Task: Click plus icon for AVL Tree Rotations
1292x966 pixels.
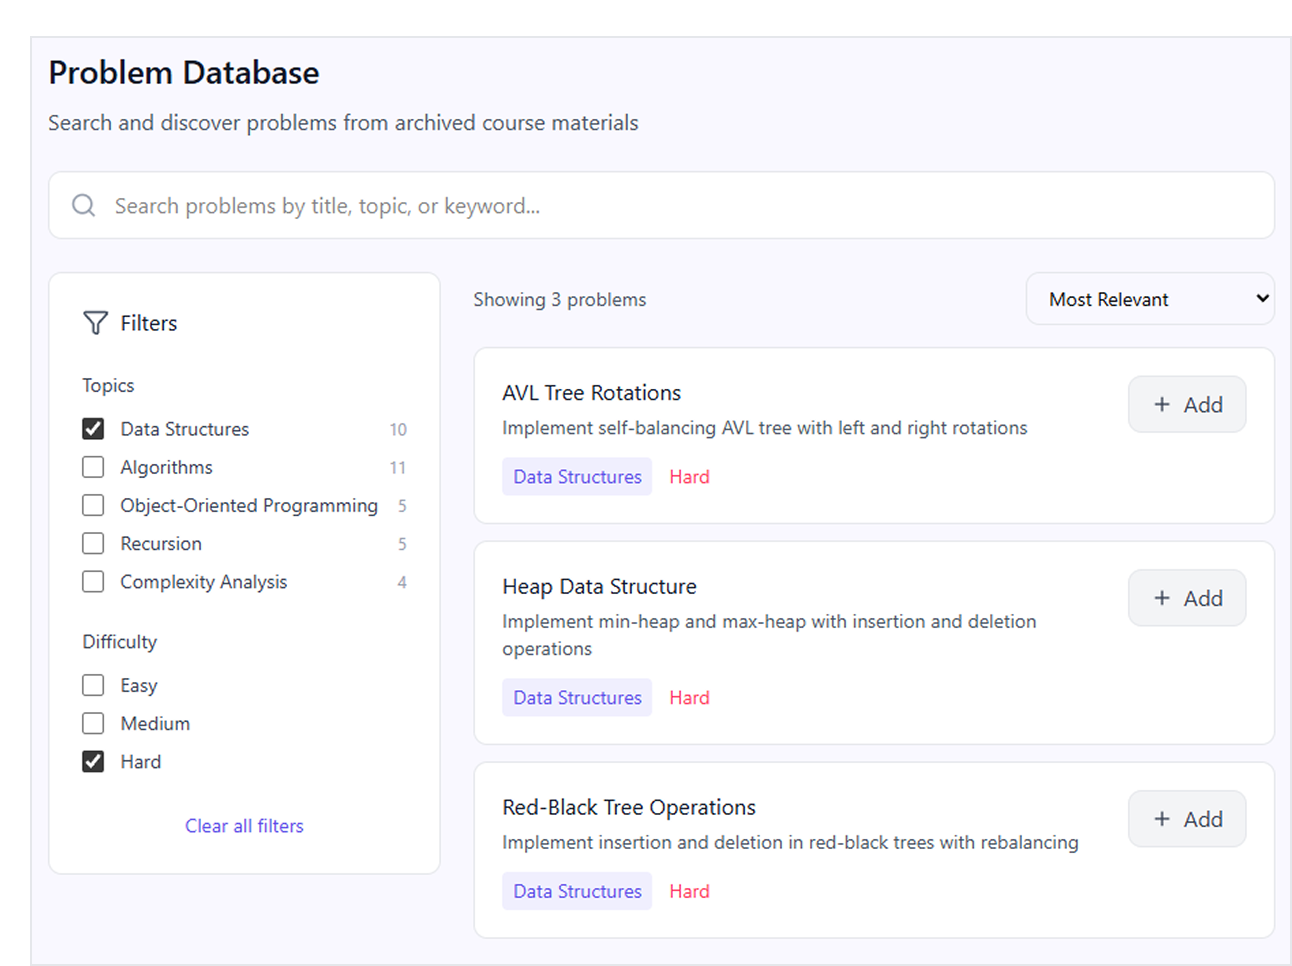Action: (1161, 405)
